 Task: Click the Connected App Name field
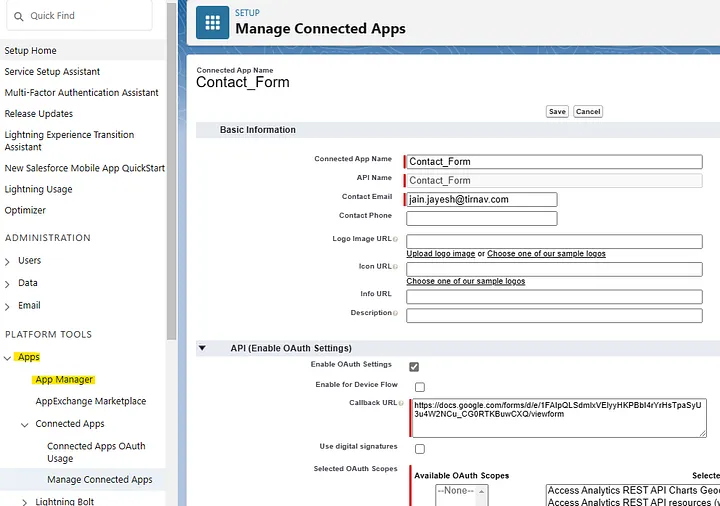(554, 162)
